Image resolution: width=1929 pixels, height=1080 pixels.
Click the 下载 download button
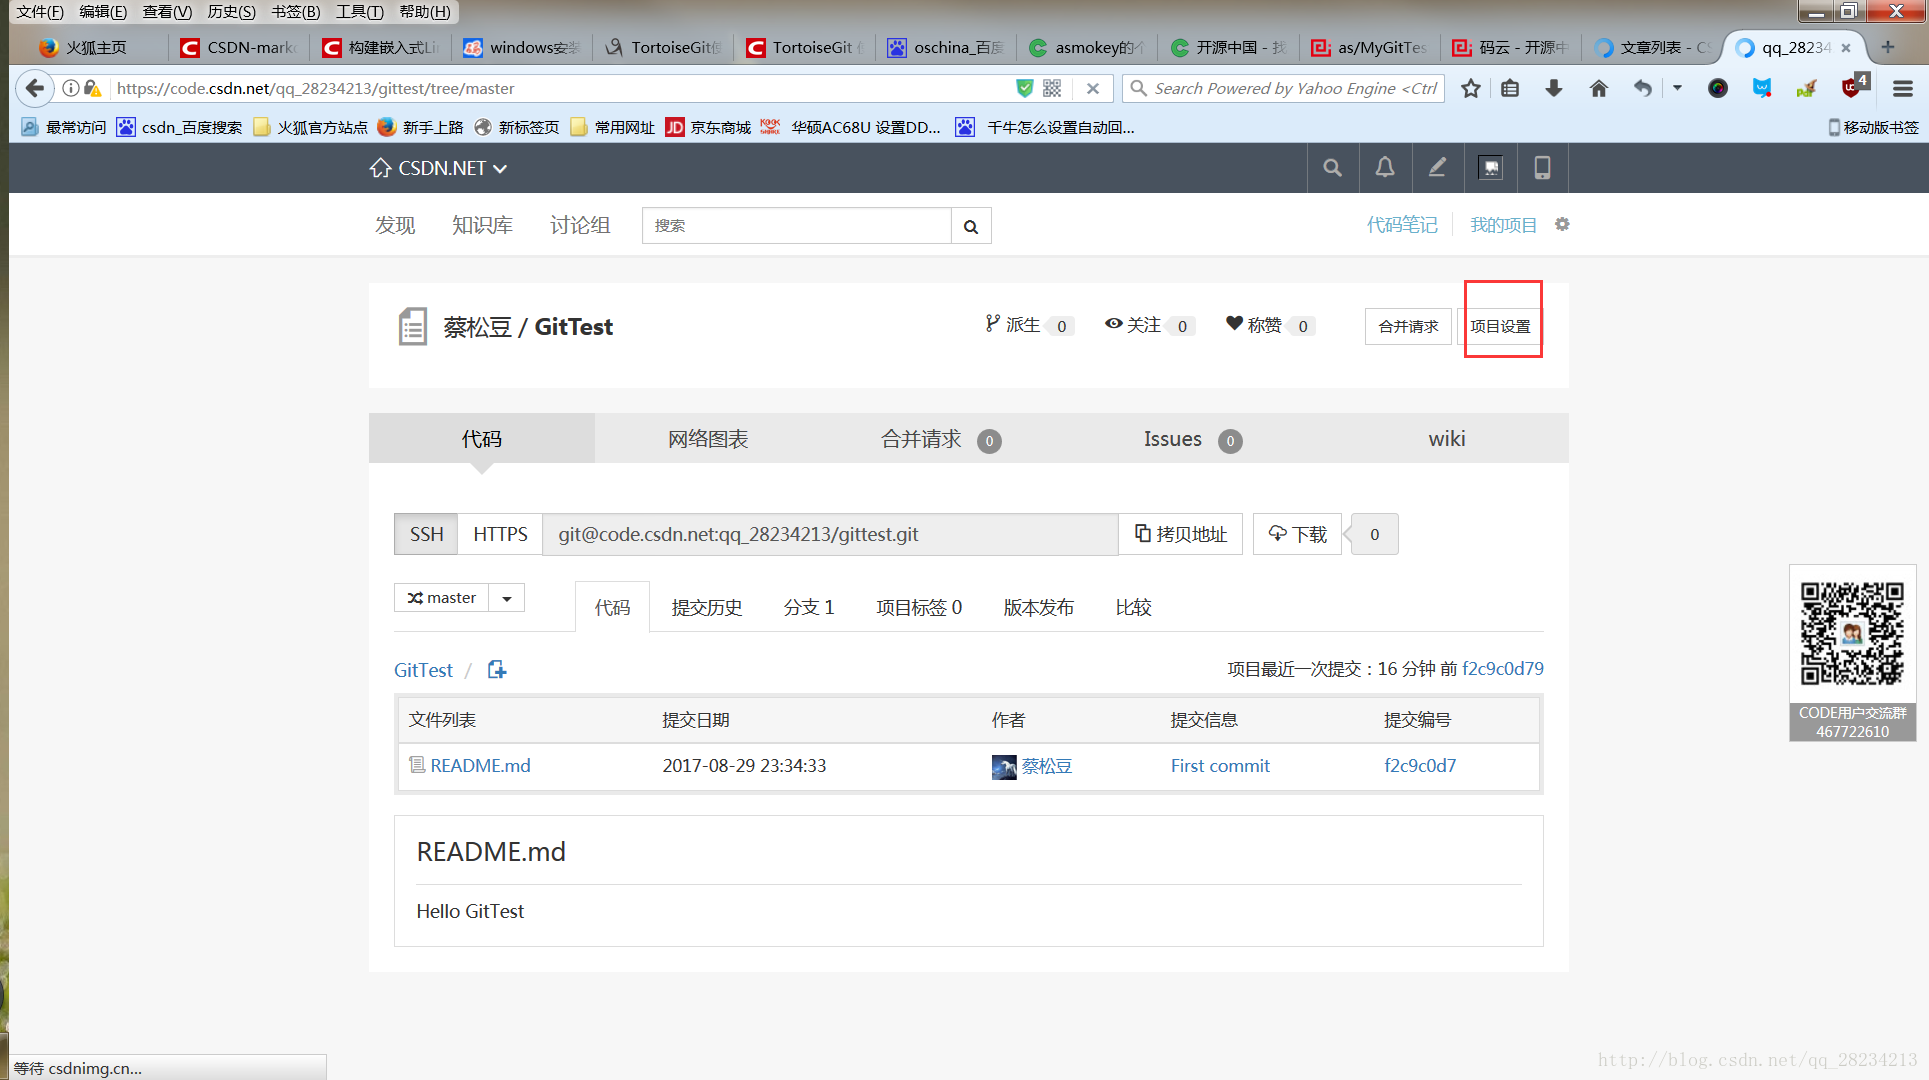tap(1297, 534)
